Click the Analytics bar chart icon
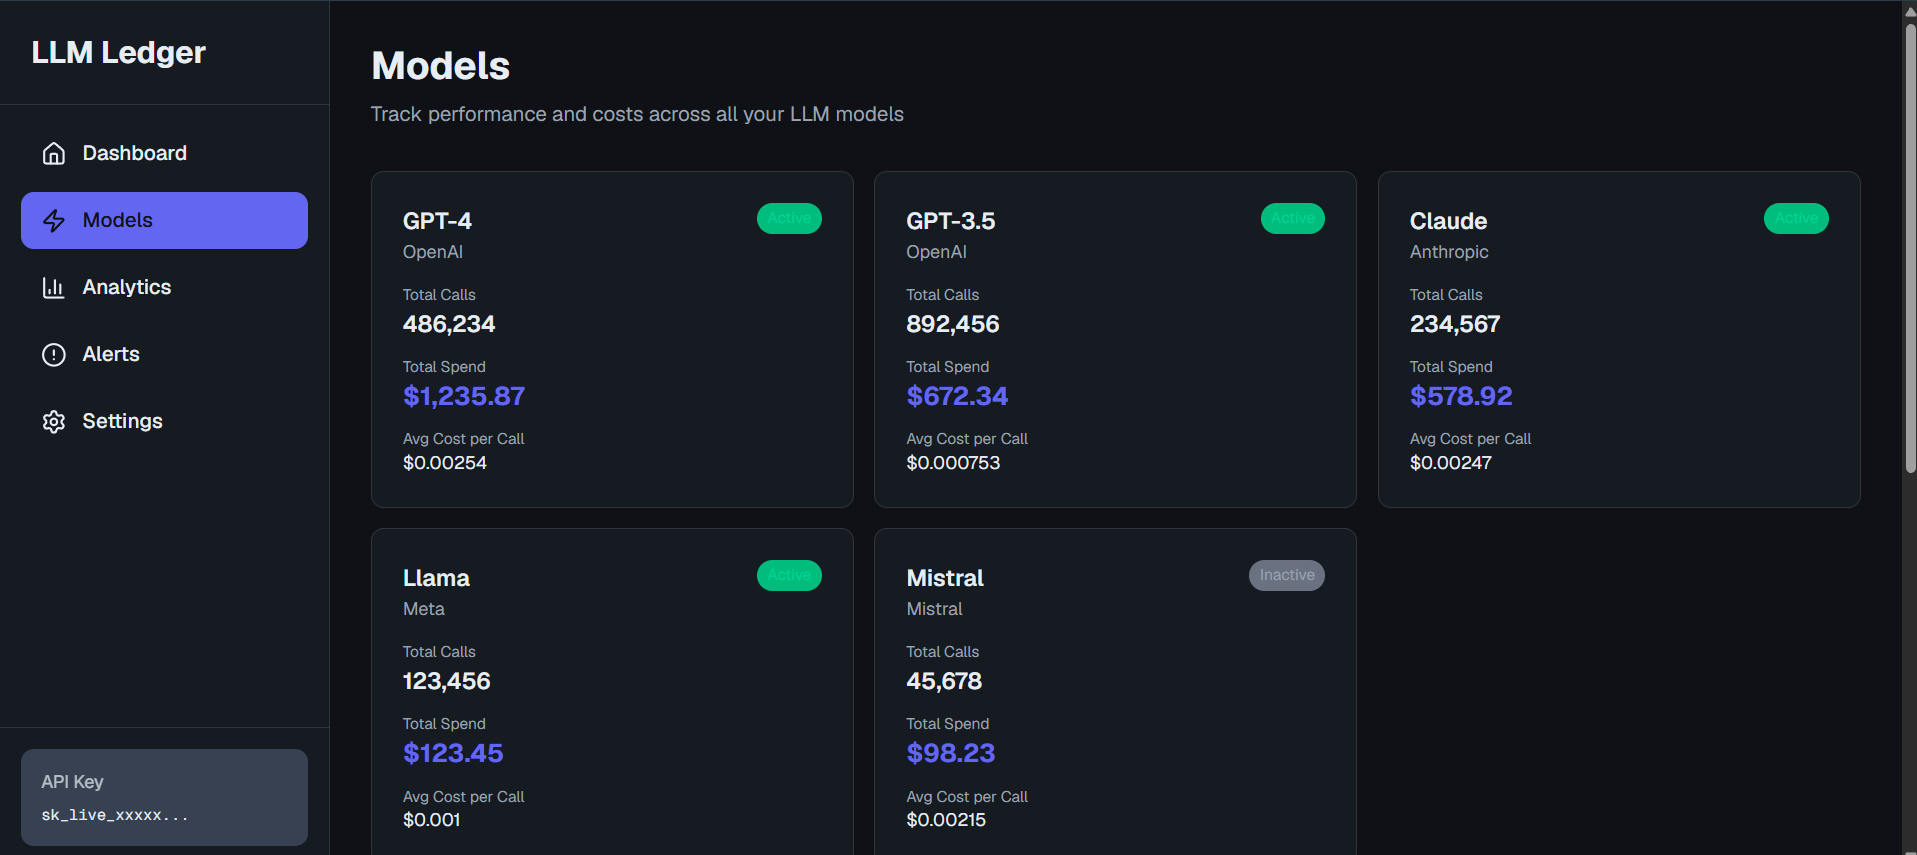Screen dimensions: 1917x855 [54, 287]
